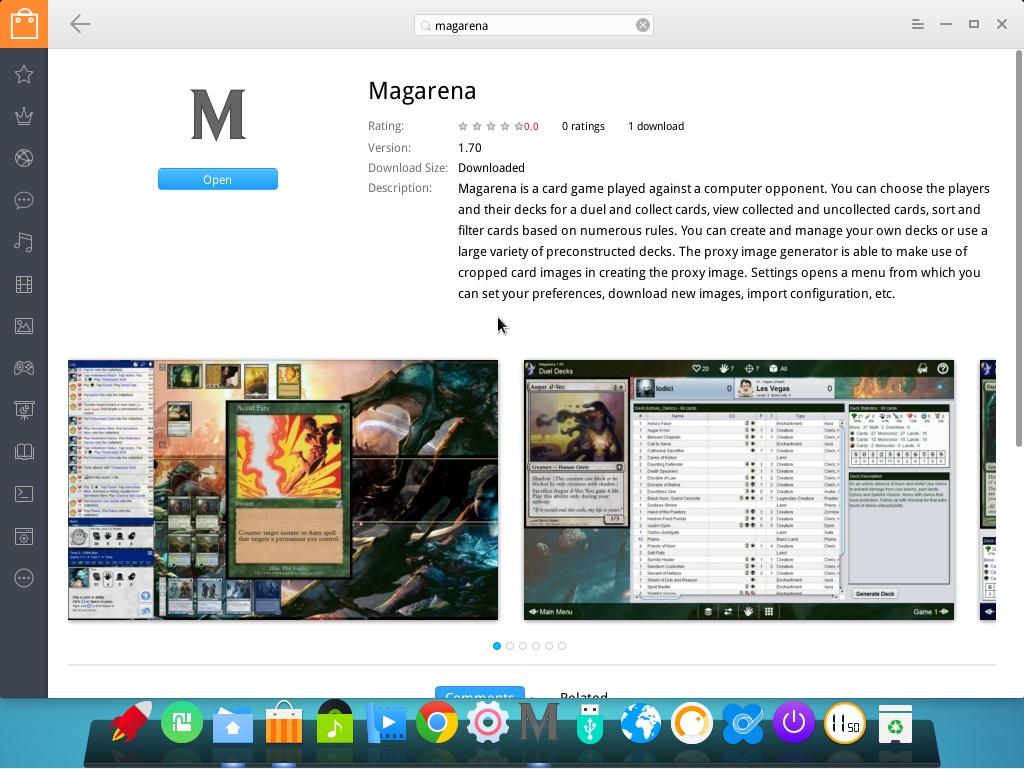
Task: Click the "Magarena" app title heading
Action: [x=422, y=90]
